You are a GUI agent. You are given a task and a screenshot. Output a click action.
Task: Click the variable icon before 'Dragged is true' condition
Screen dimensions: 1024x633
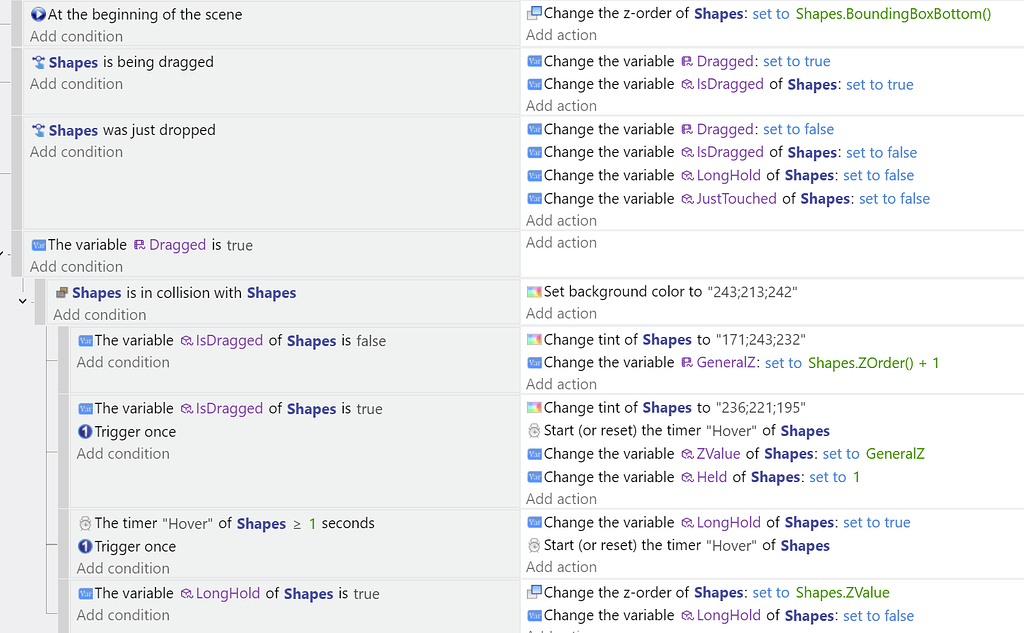[x=38, y=245]
